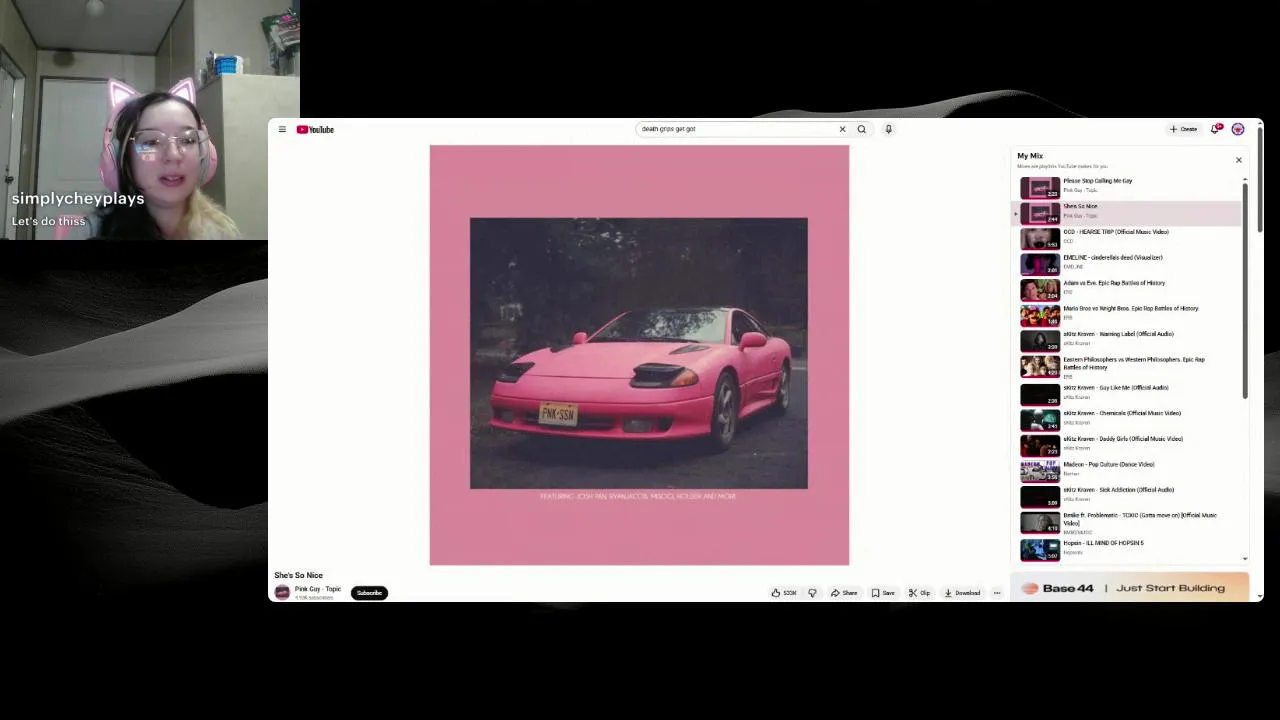The width and height of the screenshot is (1280, 720).
Task: Open more actions three-dot menu
Action: click(996, 593)
